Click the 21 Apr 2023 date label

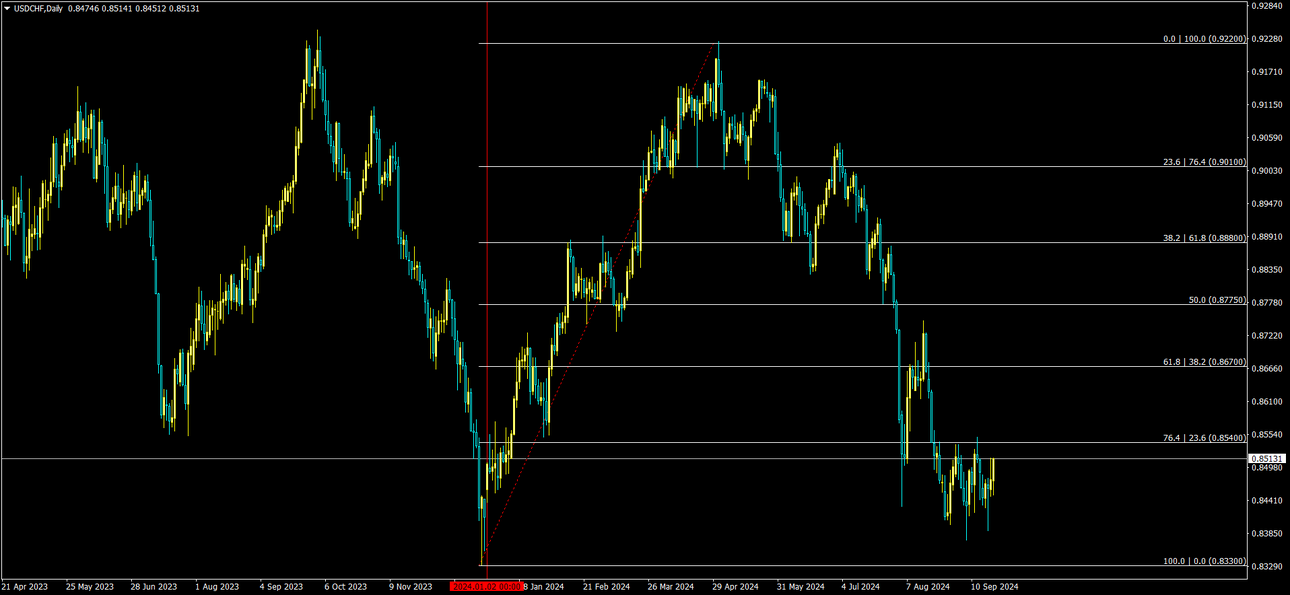pos(25,587)
